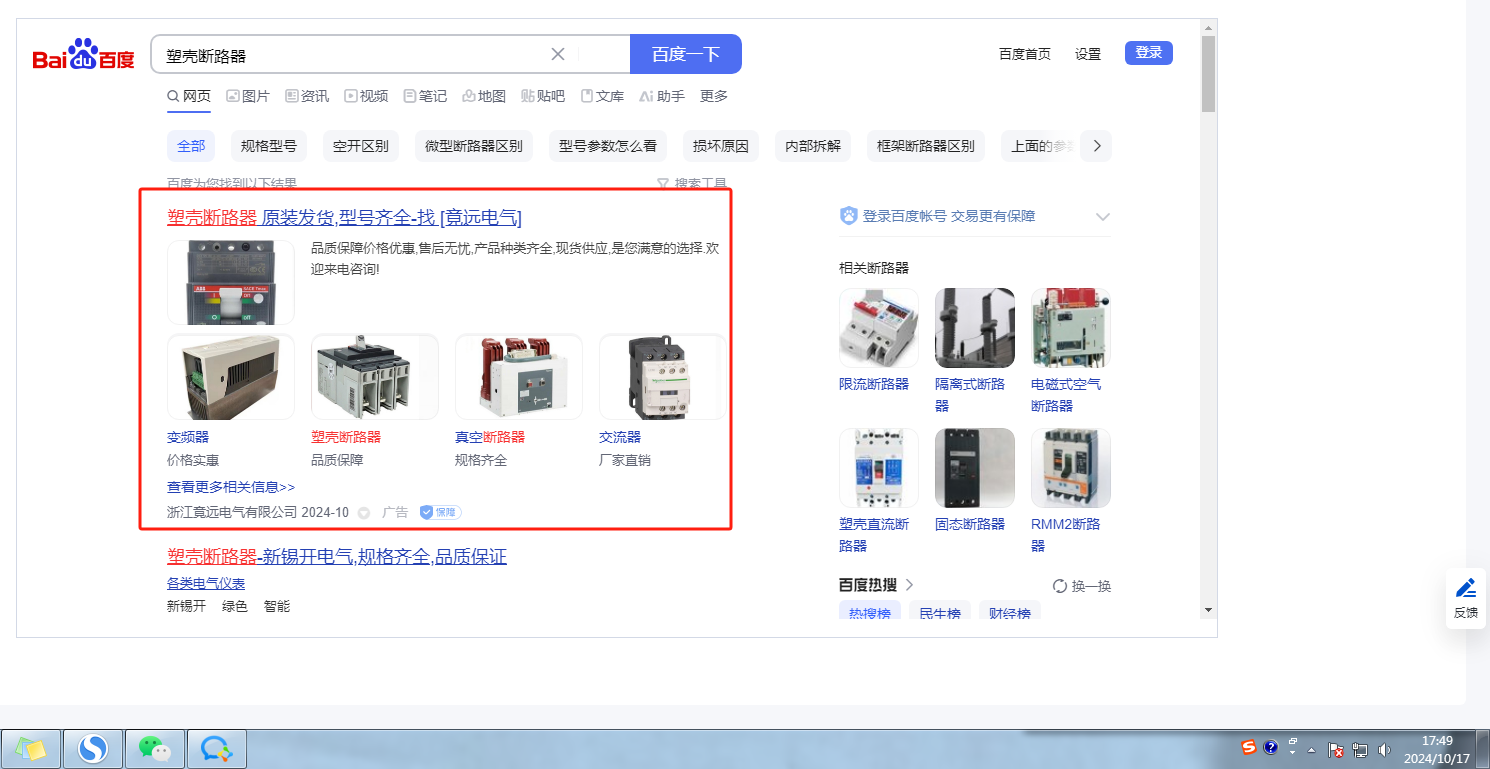The height and width of the screenshot is (769, 1490).
Task: Click the 登录 login button
Action: click(x=1149, y=53)
